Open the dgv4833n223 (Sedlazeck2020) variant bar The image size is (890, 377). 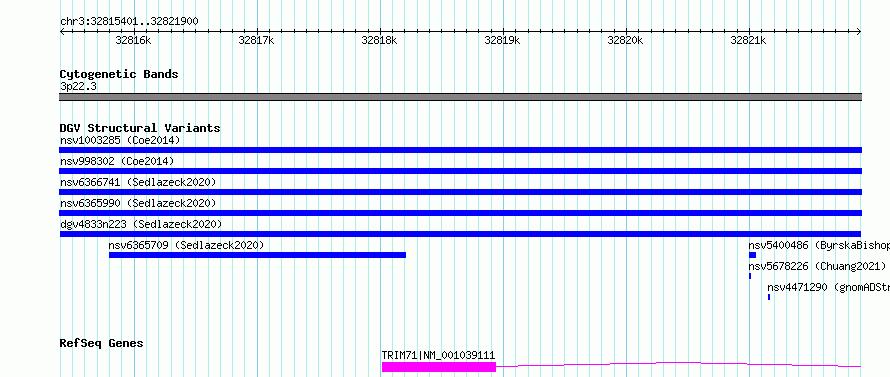click(x=460, y=234)
